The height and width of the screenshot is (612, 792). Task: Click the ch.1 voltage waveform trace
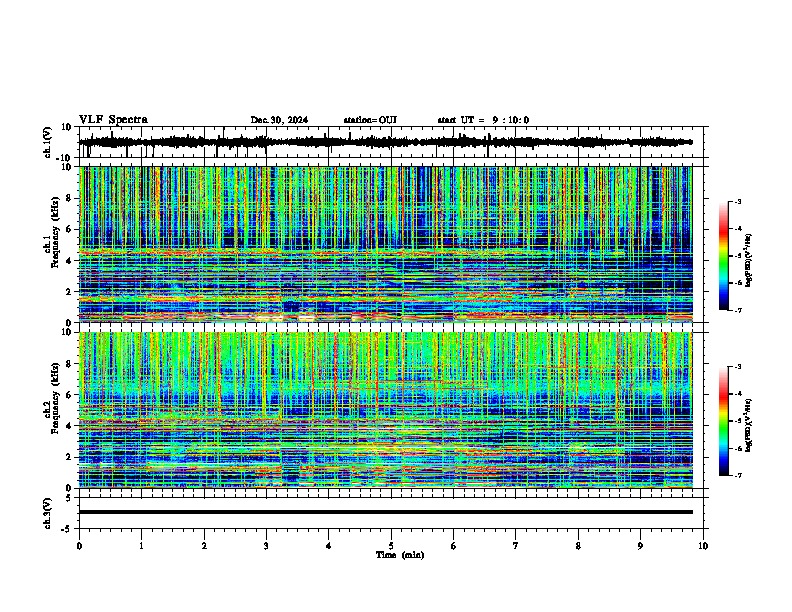(x=385, y=142)
